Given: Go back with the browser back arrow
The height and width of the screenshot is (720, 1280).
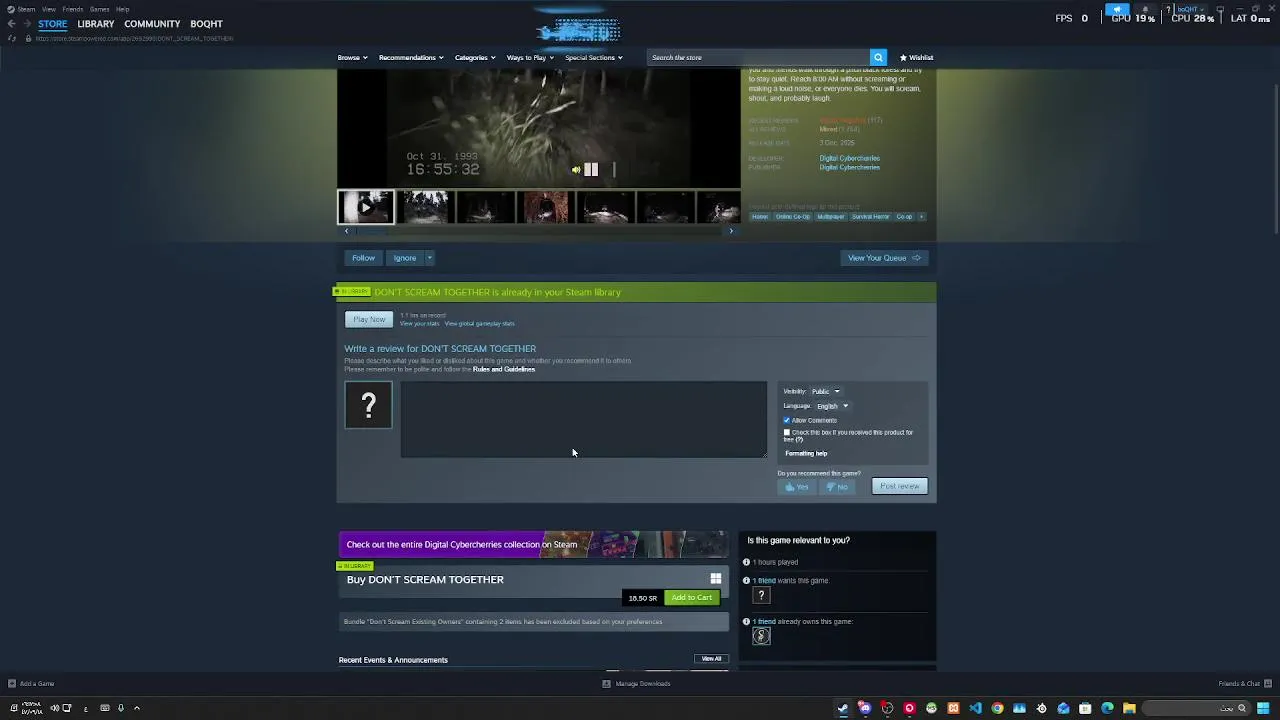Looking at the screenshot, I should 11,24.
